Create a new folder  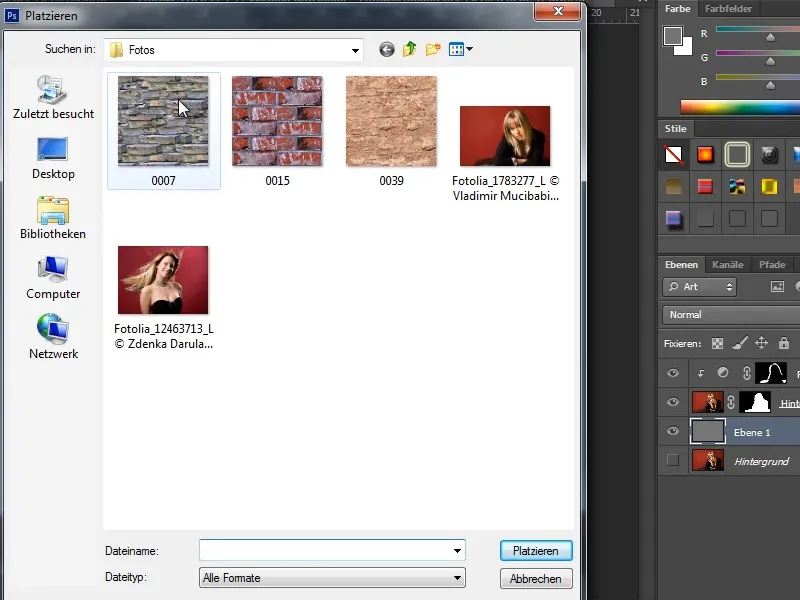(433, 49)
